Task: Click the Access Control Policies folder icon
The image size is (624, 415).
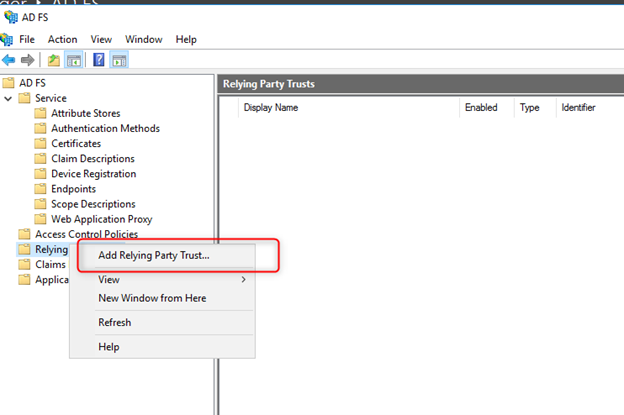Action: (x=24, y=234)
